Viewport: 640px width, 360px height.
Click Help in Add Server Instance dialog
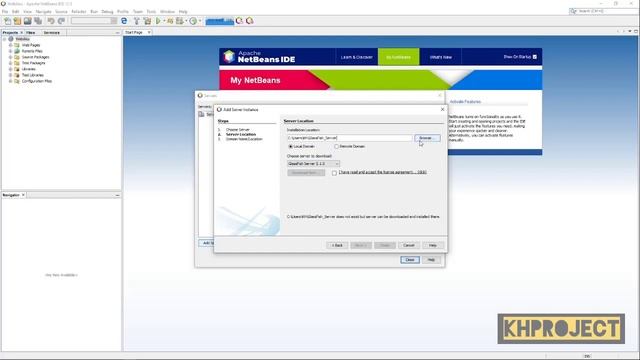coord(433,245)
